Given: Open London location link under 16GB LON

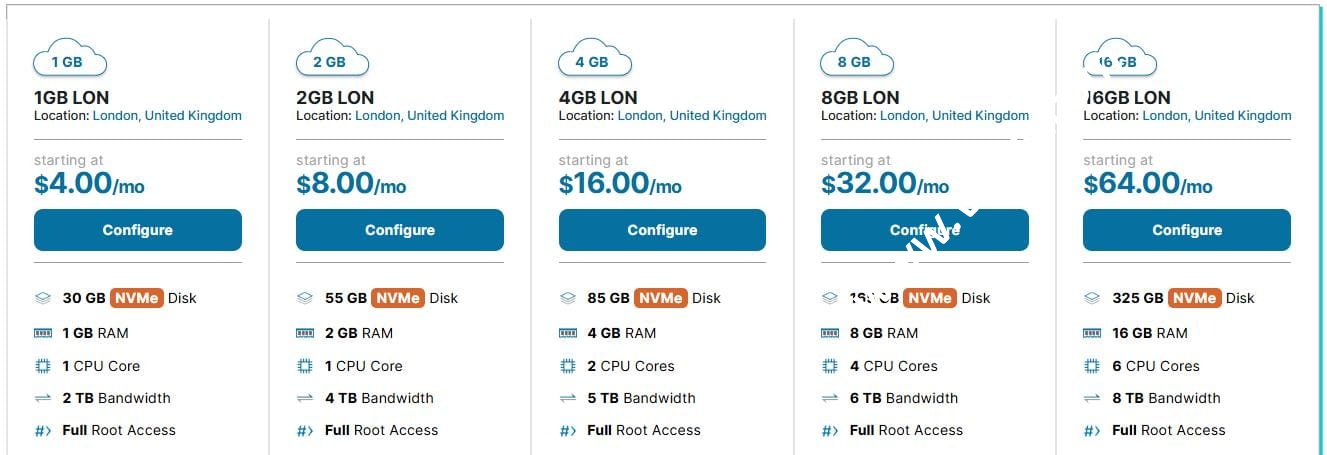Looking at the screenshot, I should pyautogui.click(x=1217, y=115).
